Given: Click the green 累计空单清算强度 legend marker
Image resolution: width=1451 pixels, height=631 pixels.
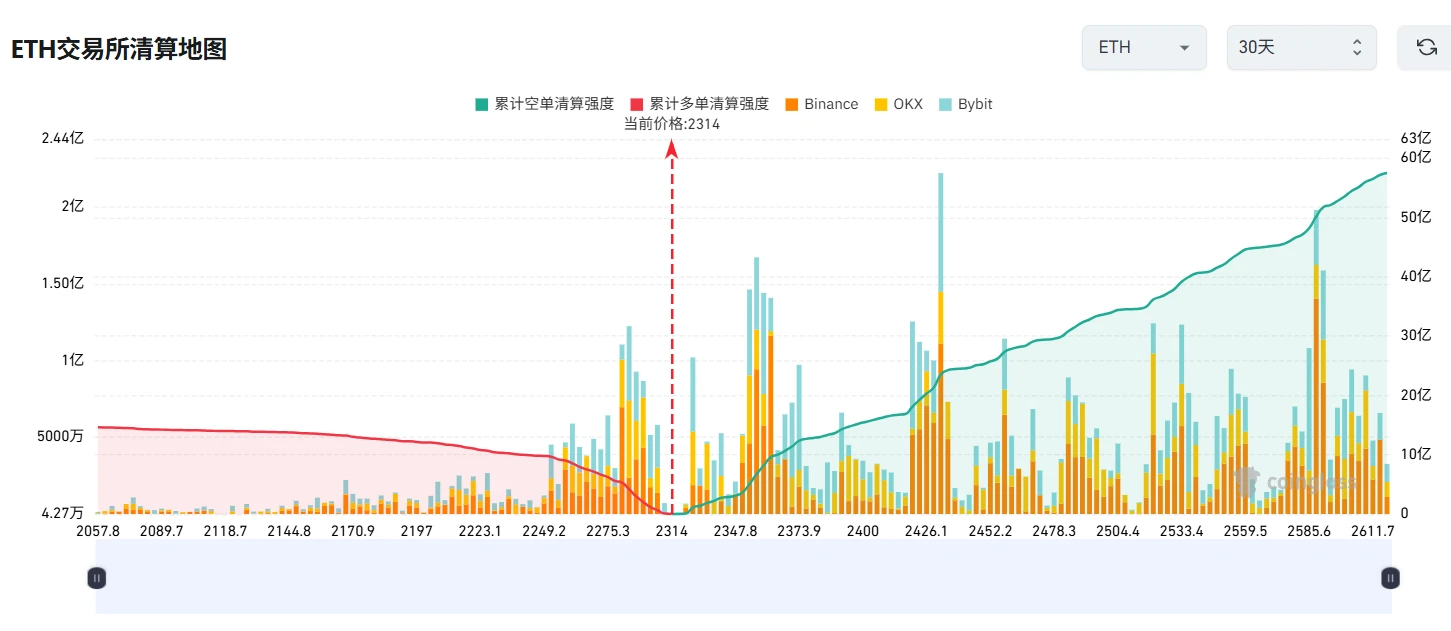Looking at the screenshot, I should click(482, 104).
